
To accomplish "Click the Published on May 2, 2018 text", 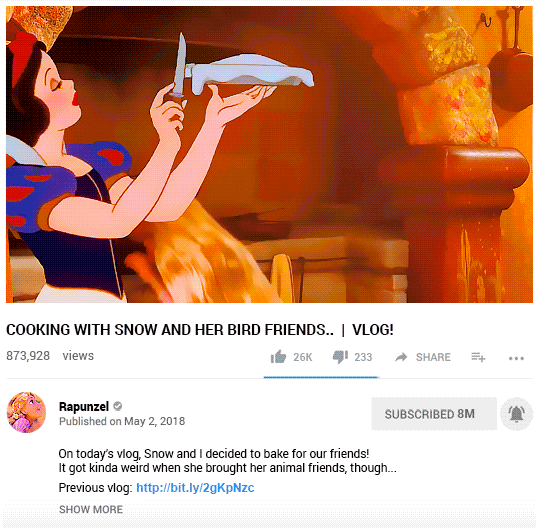I will tap(122, 421).
